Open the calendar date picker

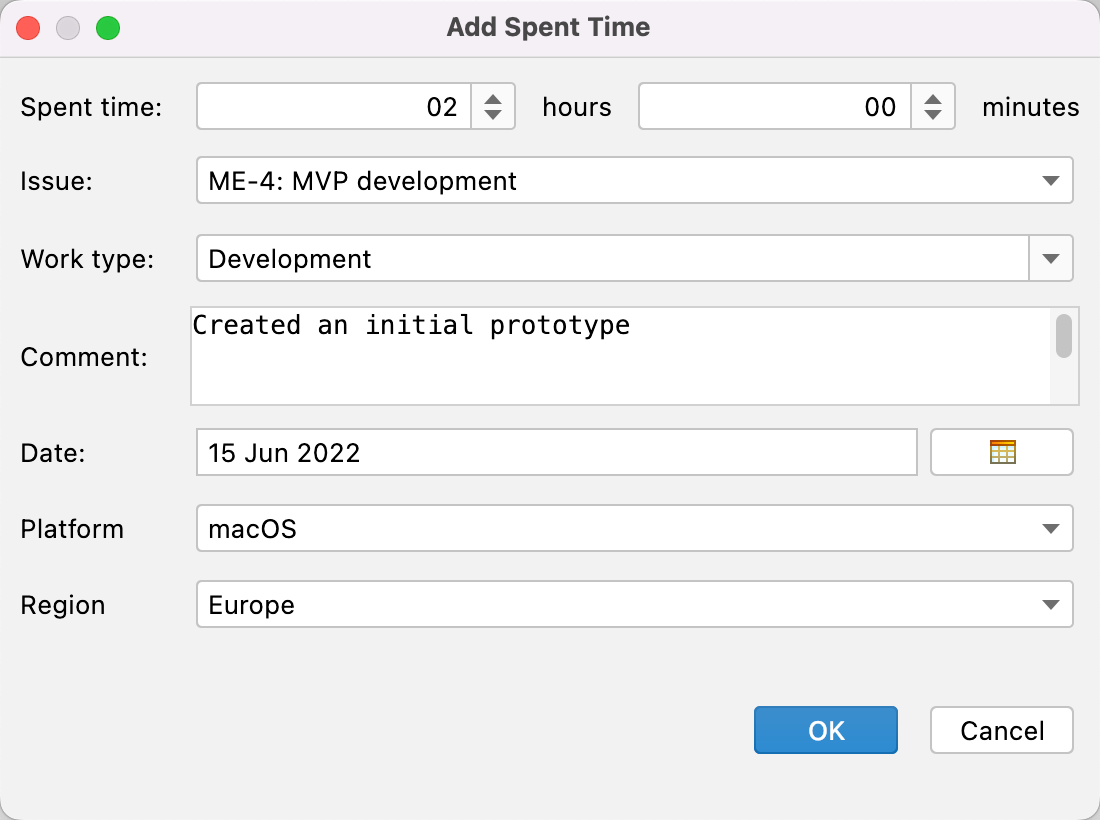pyautogui.click(x=1001, y=452)
